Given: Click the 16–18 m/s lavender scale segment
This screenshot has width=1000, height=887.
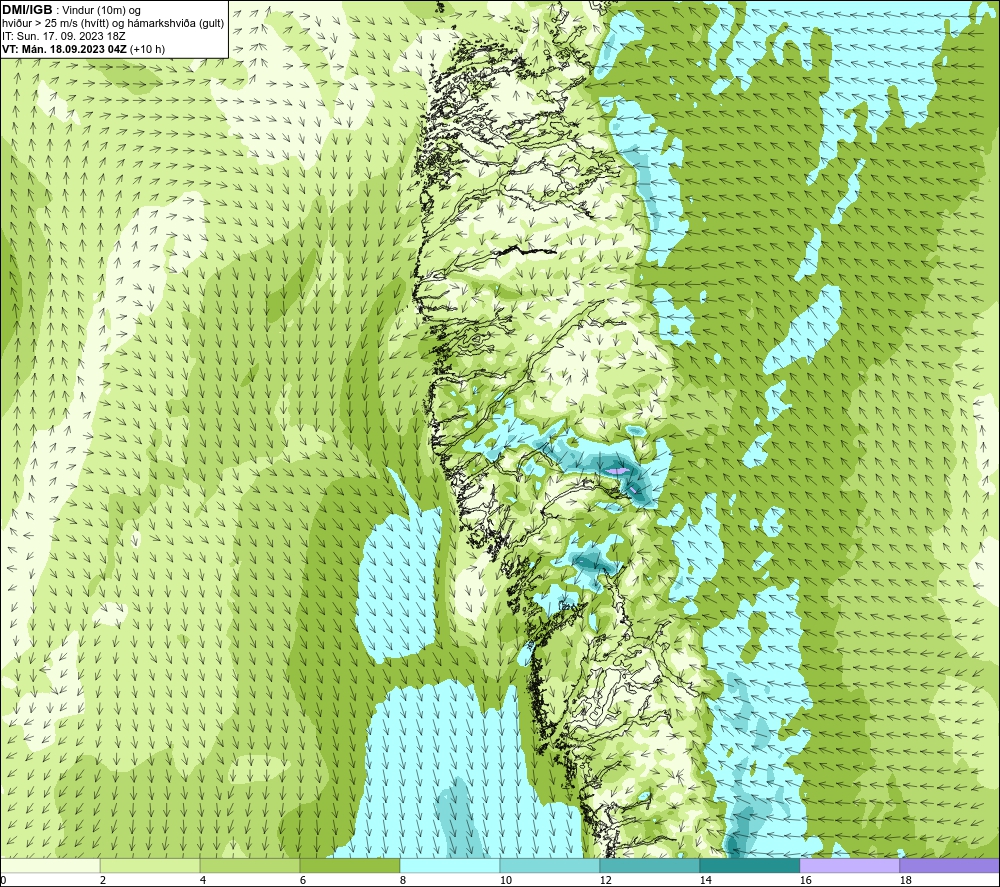Looking at the screenshot, I should click(849, 866).
